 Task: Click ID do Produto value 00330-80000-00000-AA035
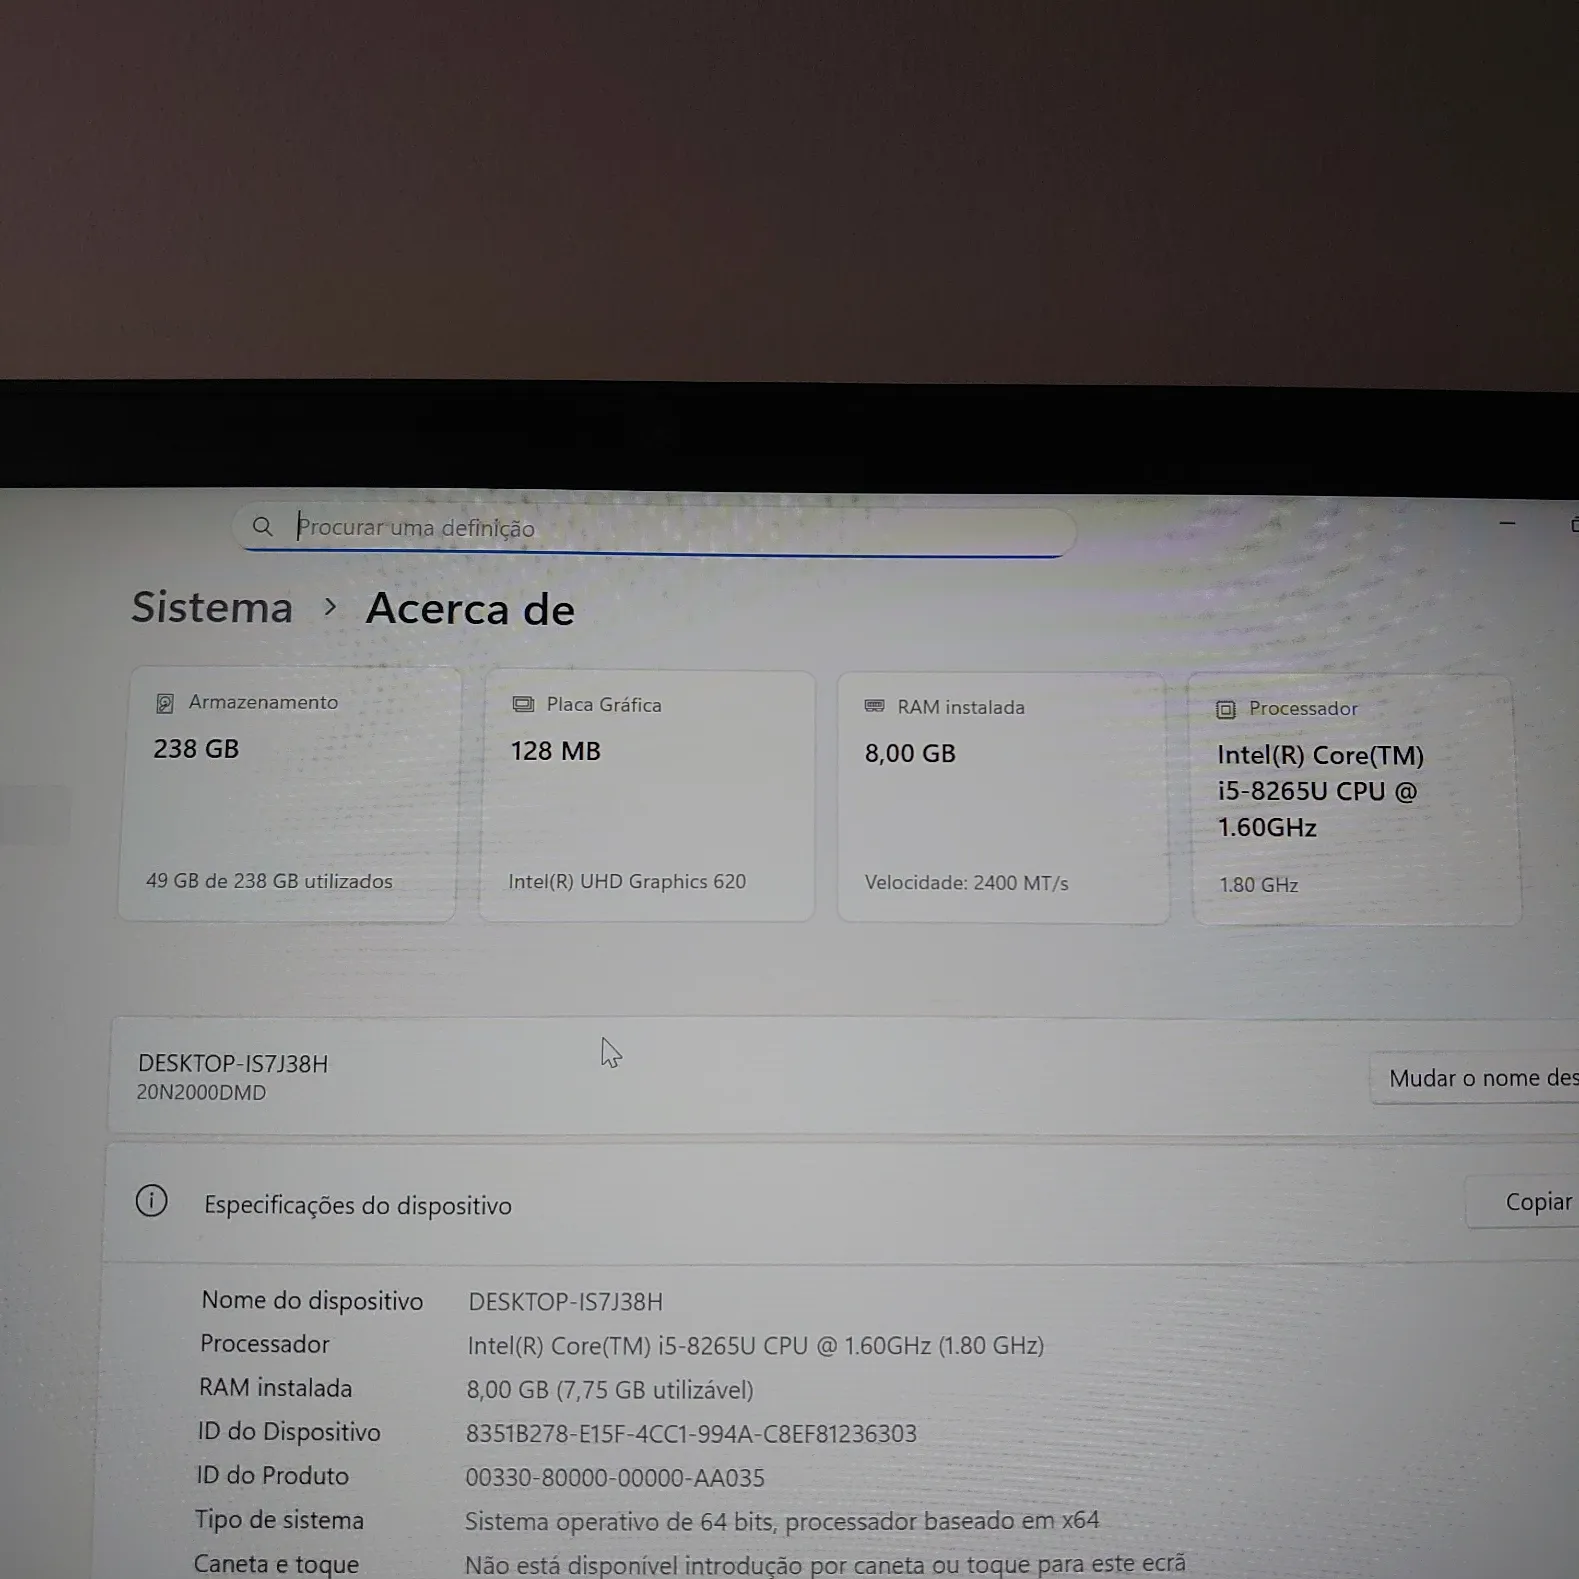click(615, 1478)
